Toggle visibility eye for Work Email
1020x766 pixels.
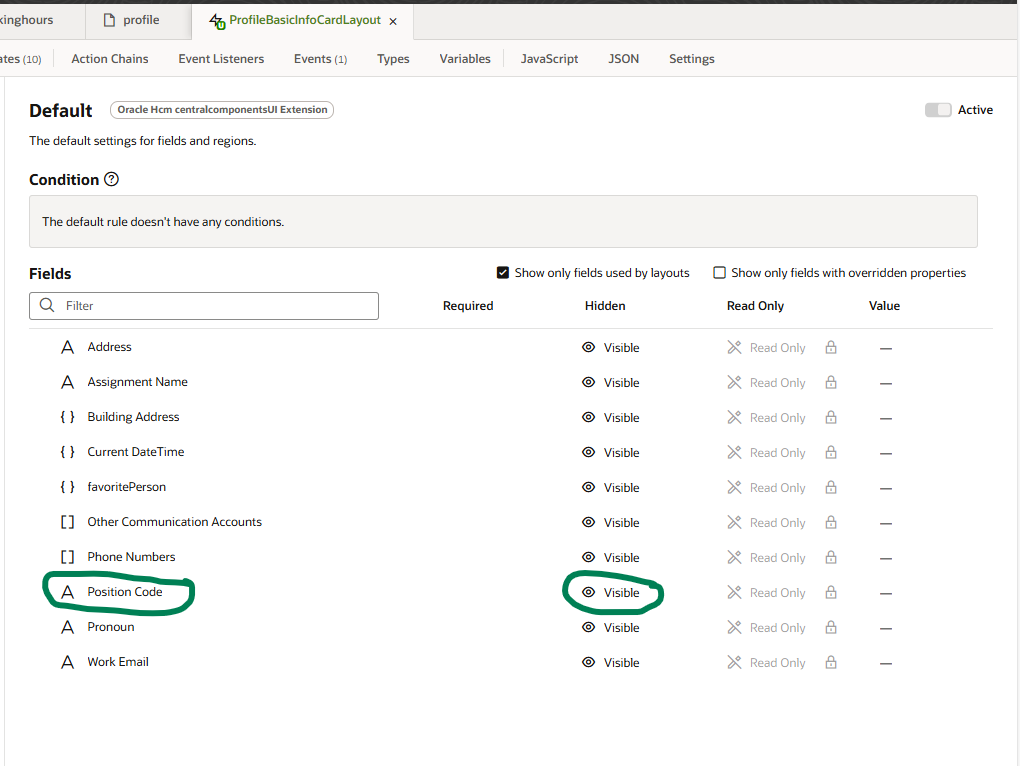(x=588, y=663)
